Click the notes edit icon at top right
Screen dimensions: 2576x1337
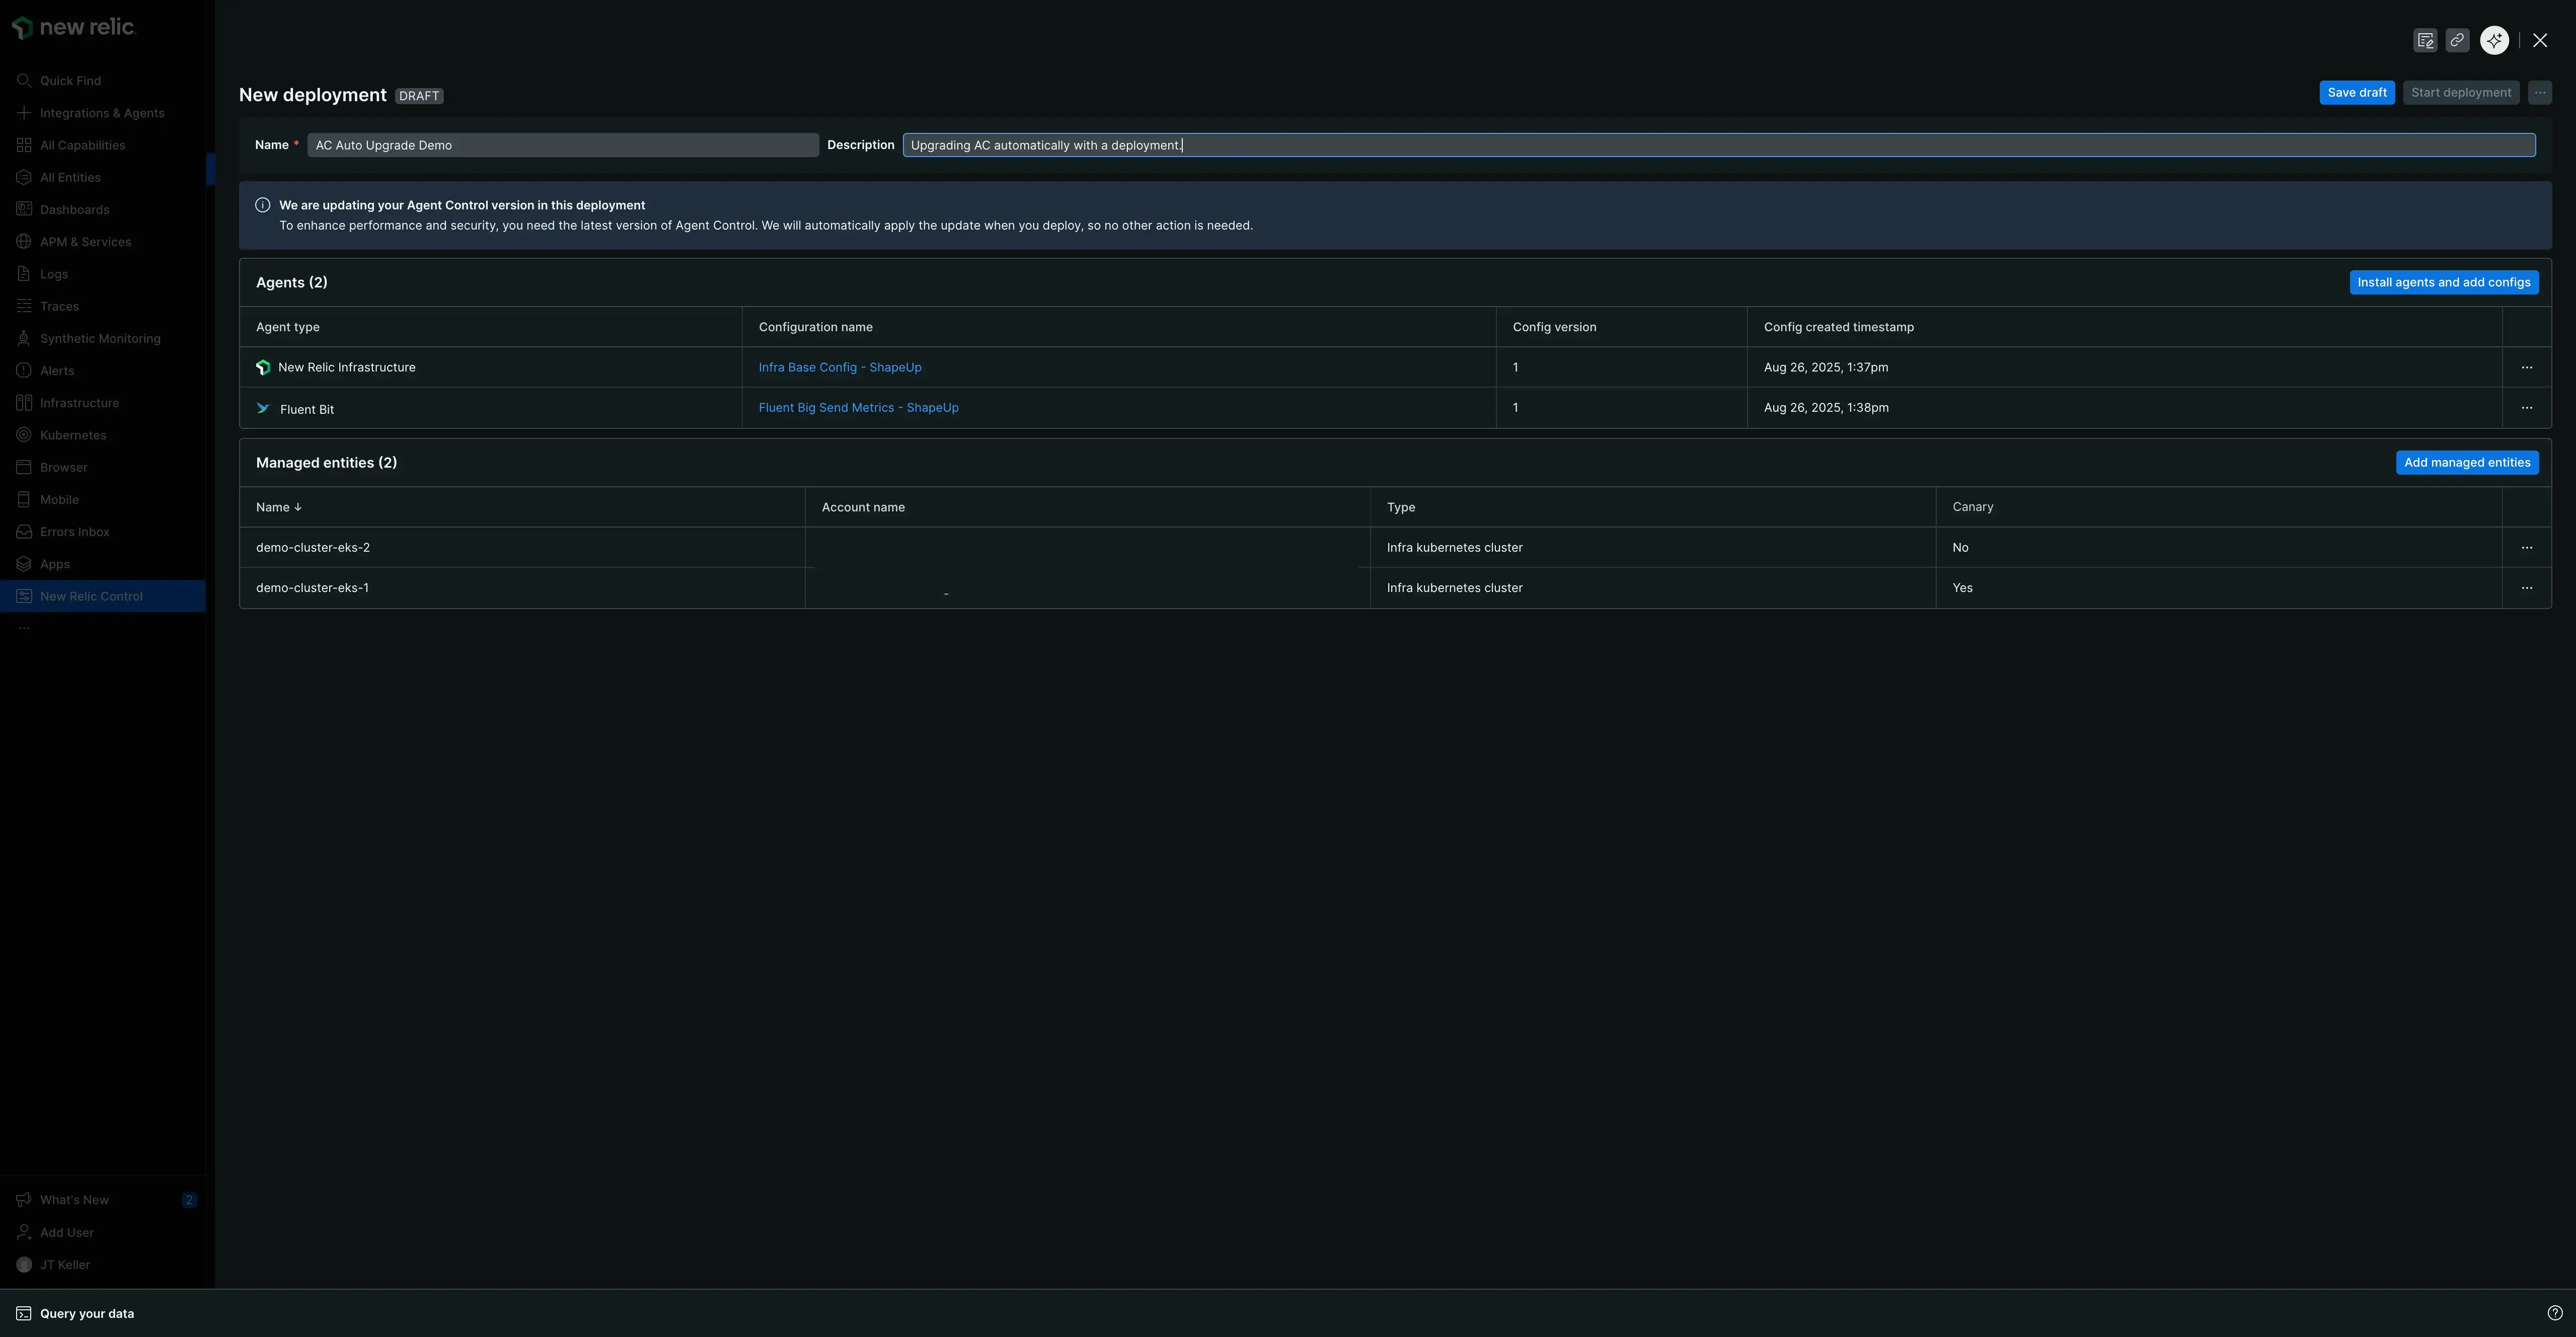point(2426,40)
